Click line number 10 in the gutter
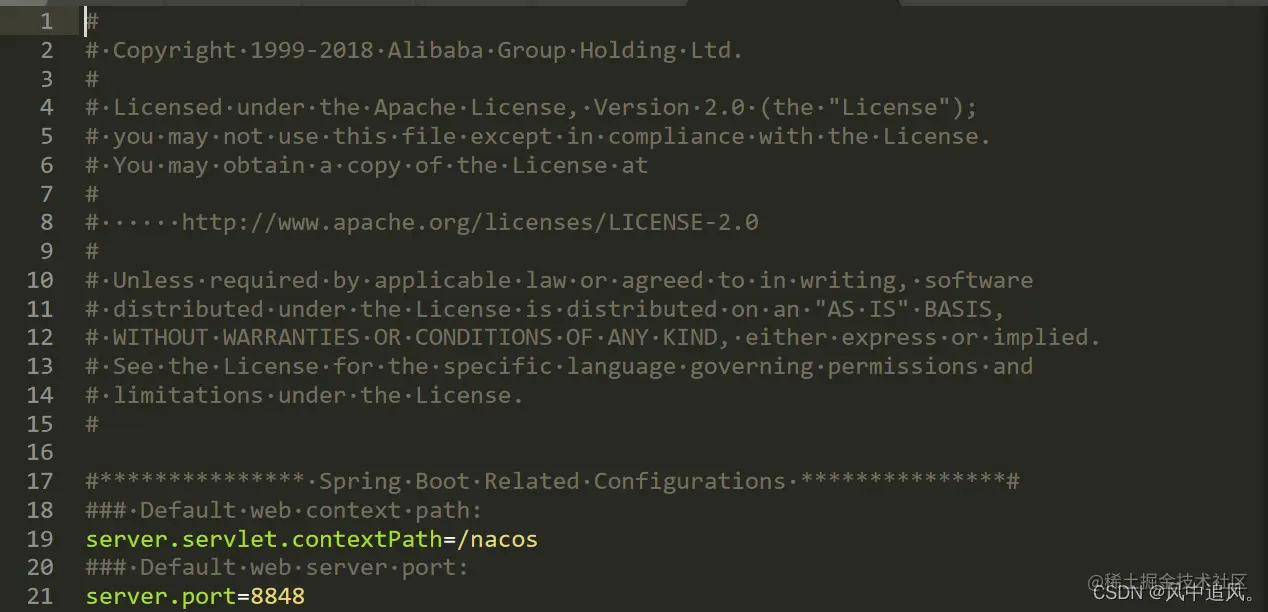The height and width of the screenshot is (612, 1268). (41, 280)
